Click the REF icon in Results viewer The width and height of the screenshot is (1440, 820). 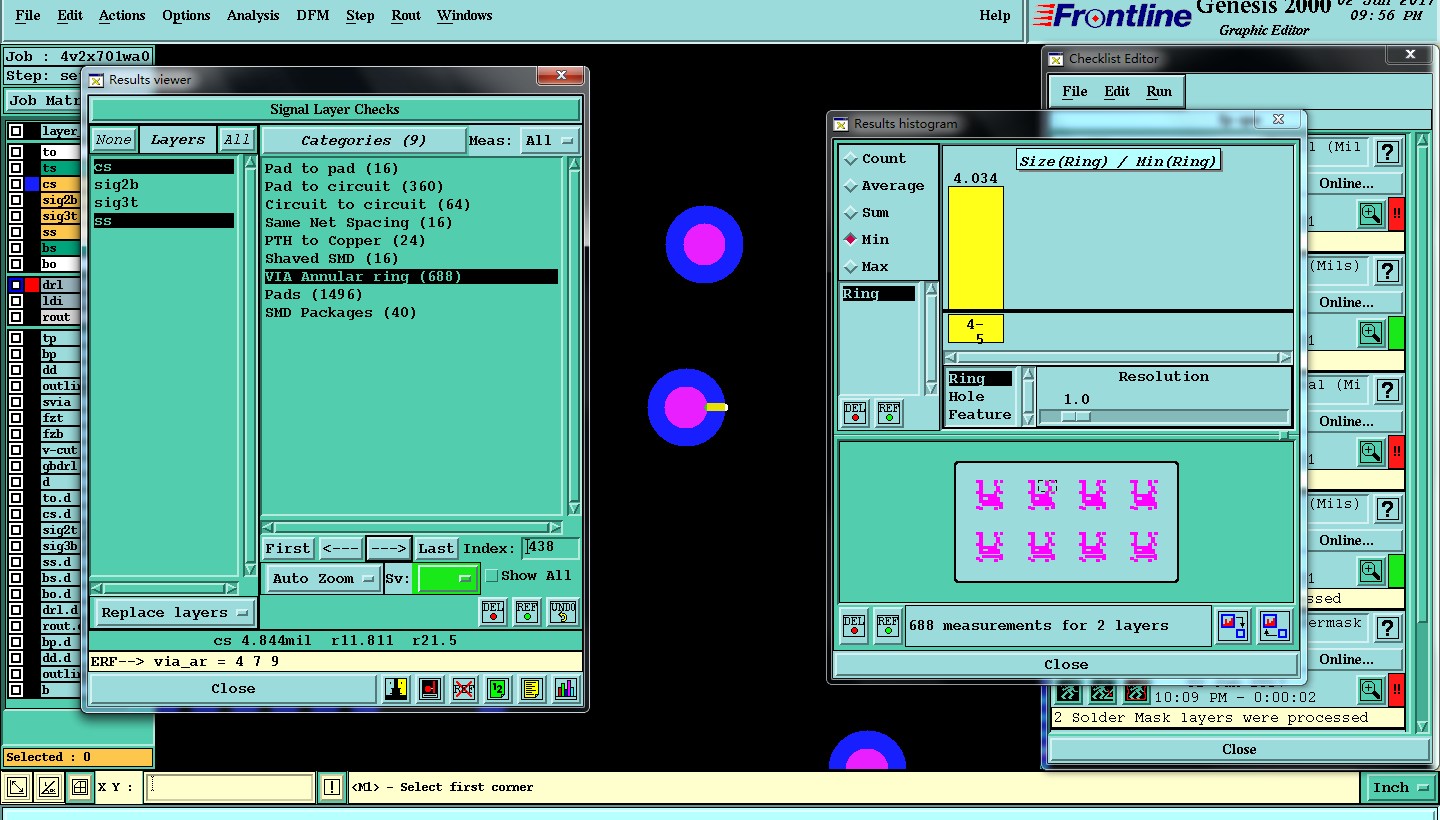click(x=527, y=611)
